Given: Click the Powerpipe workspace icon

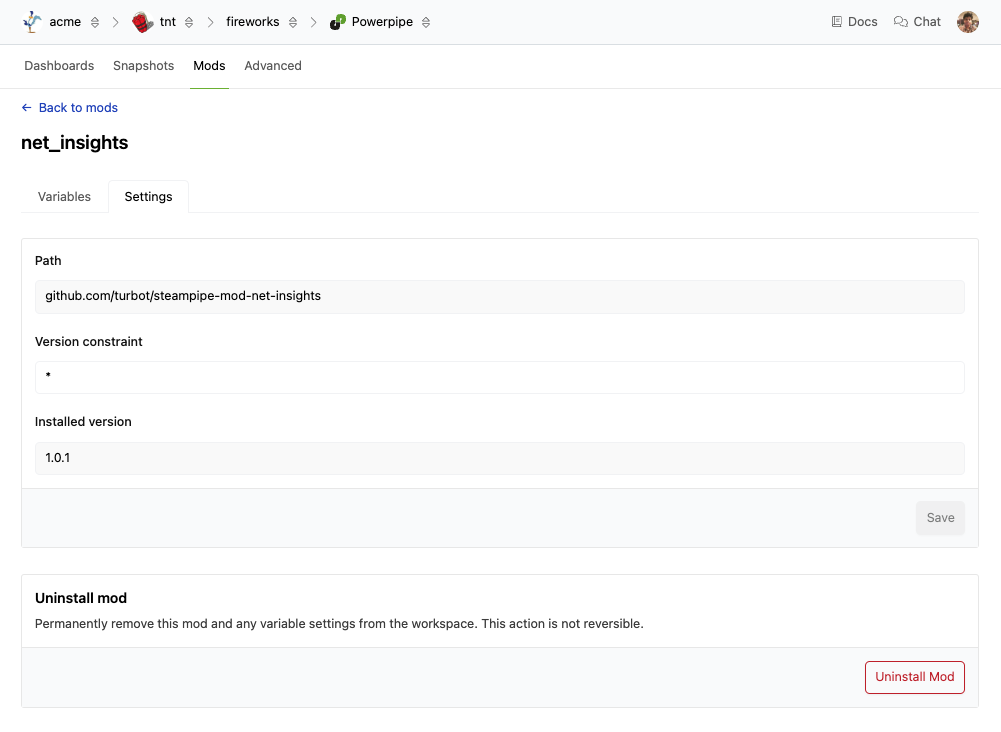Looking at the screenshot, I should click(x=337, y=22).
